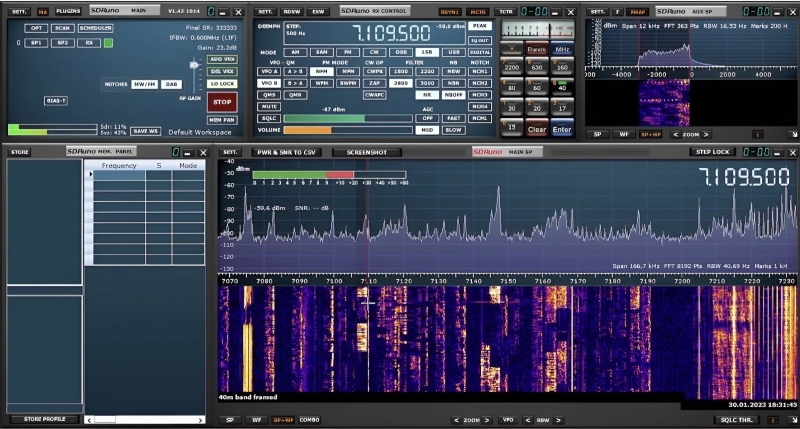Viewport: 800px width, 429px height.
Task: Click the SQLC THR. button
Action: pos(736,420)
